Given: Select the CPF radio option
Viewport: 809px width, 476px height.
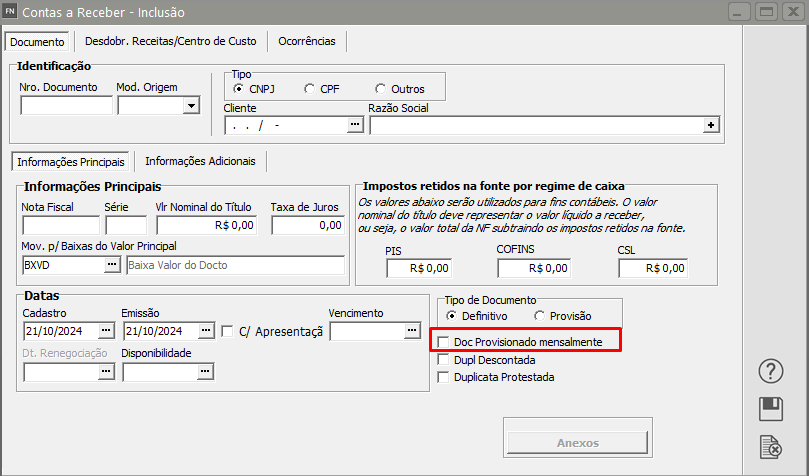Looking at the screenshot, I should click(x=310, y=89).
